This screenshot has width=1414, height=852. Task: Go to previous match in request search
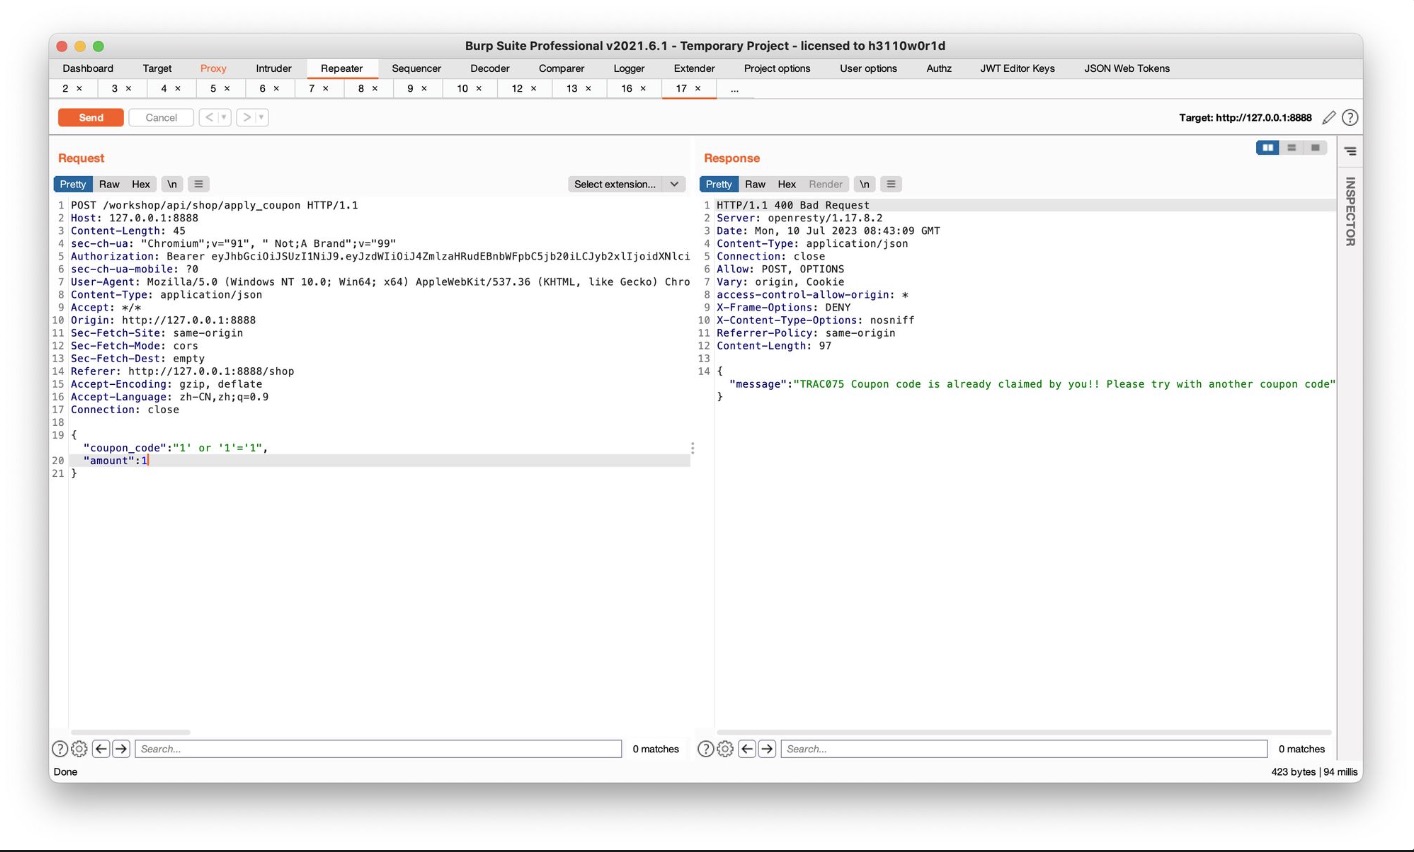click(101, 749)
